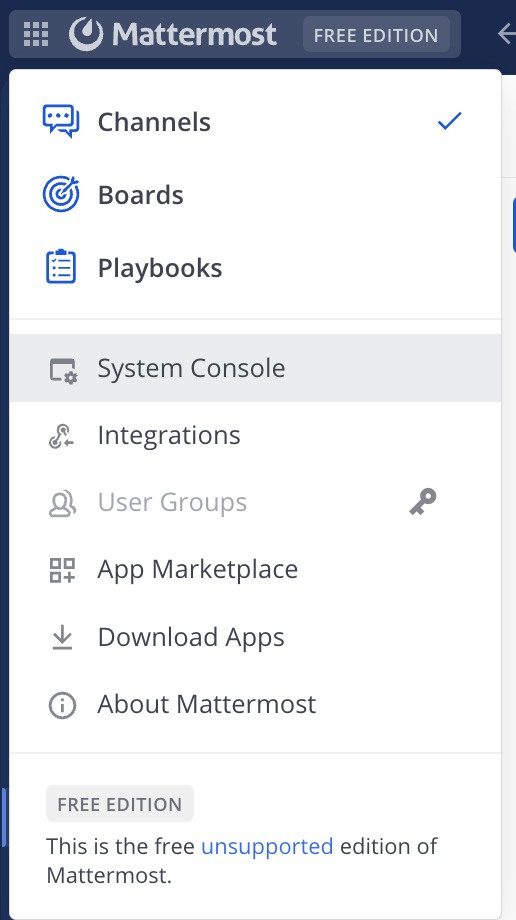Select the Integrations menu entry
The width and height of the screenshot is (516, 920).
tap(255, 435)
